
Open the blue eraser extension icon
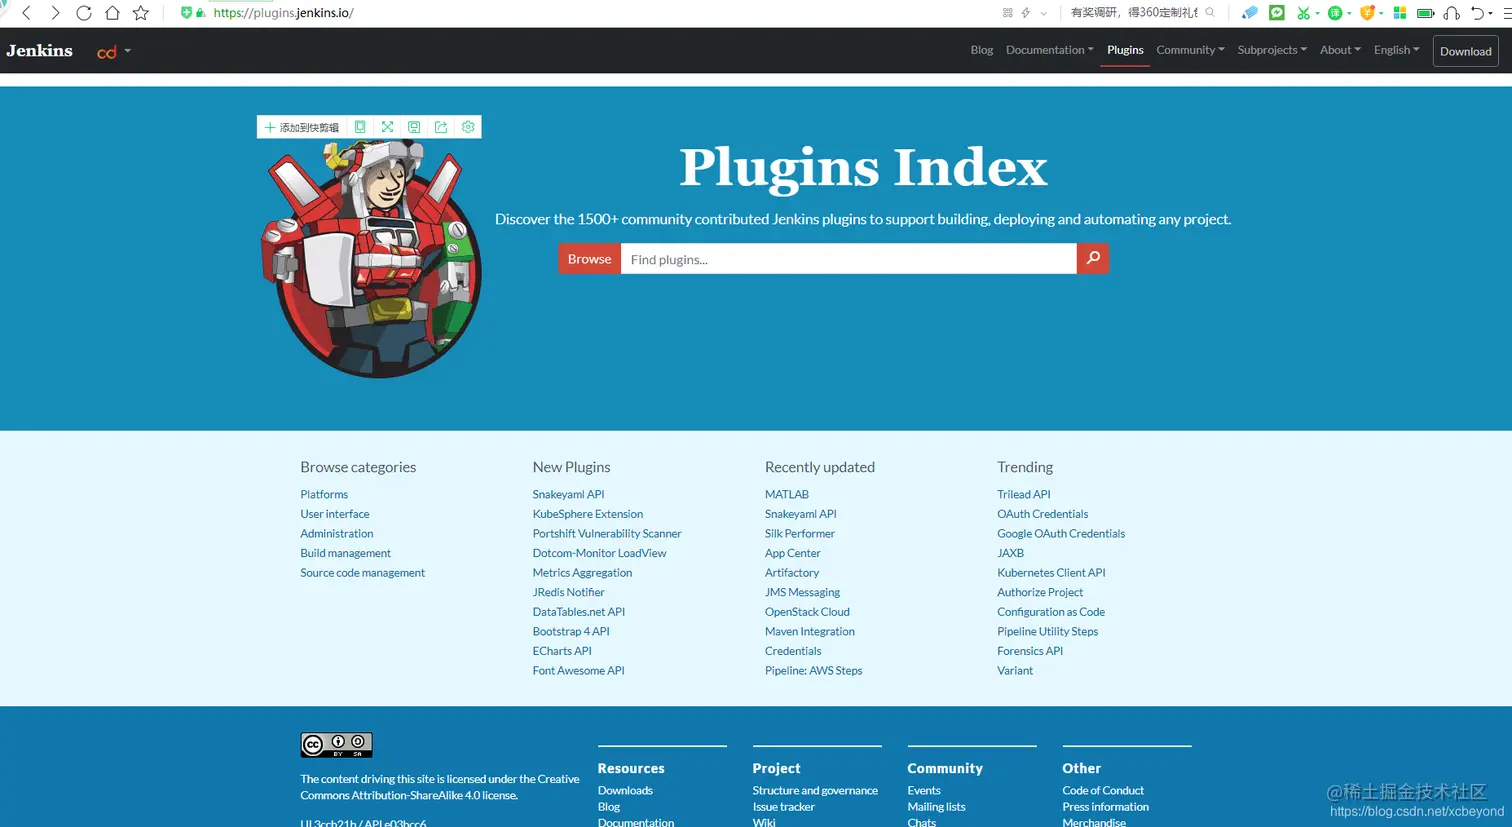[x=1250, y=13]
